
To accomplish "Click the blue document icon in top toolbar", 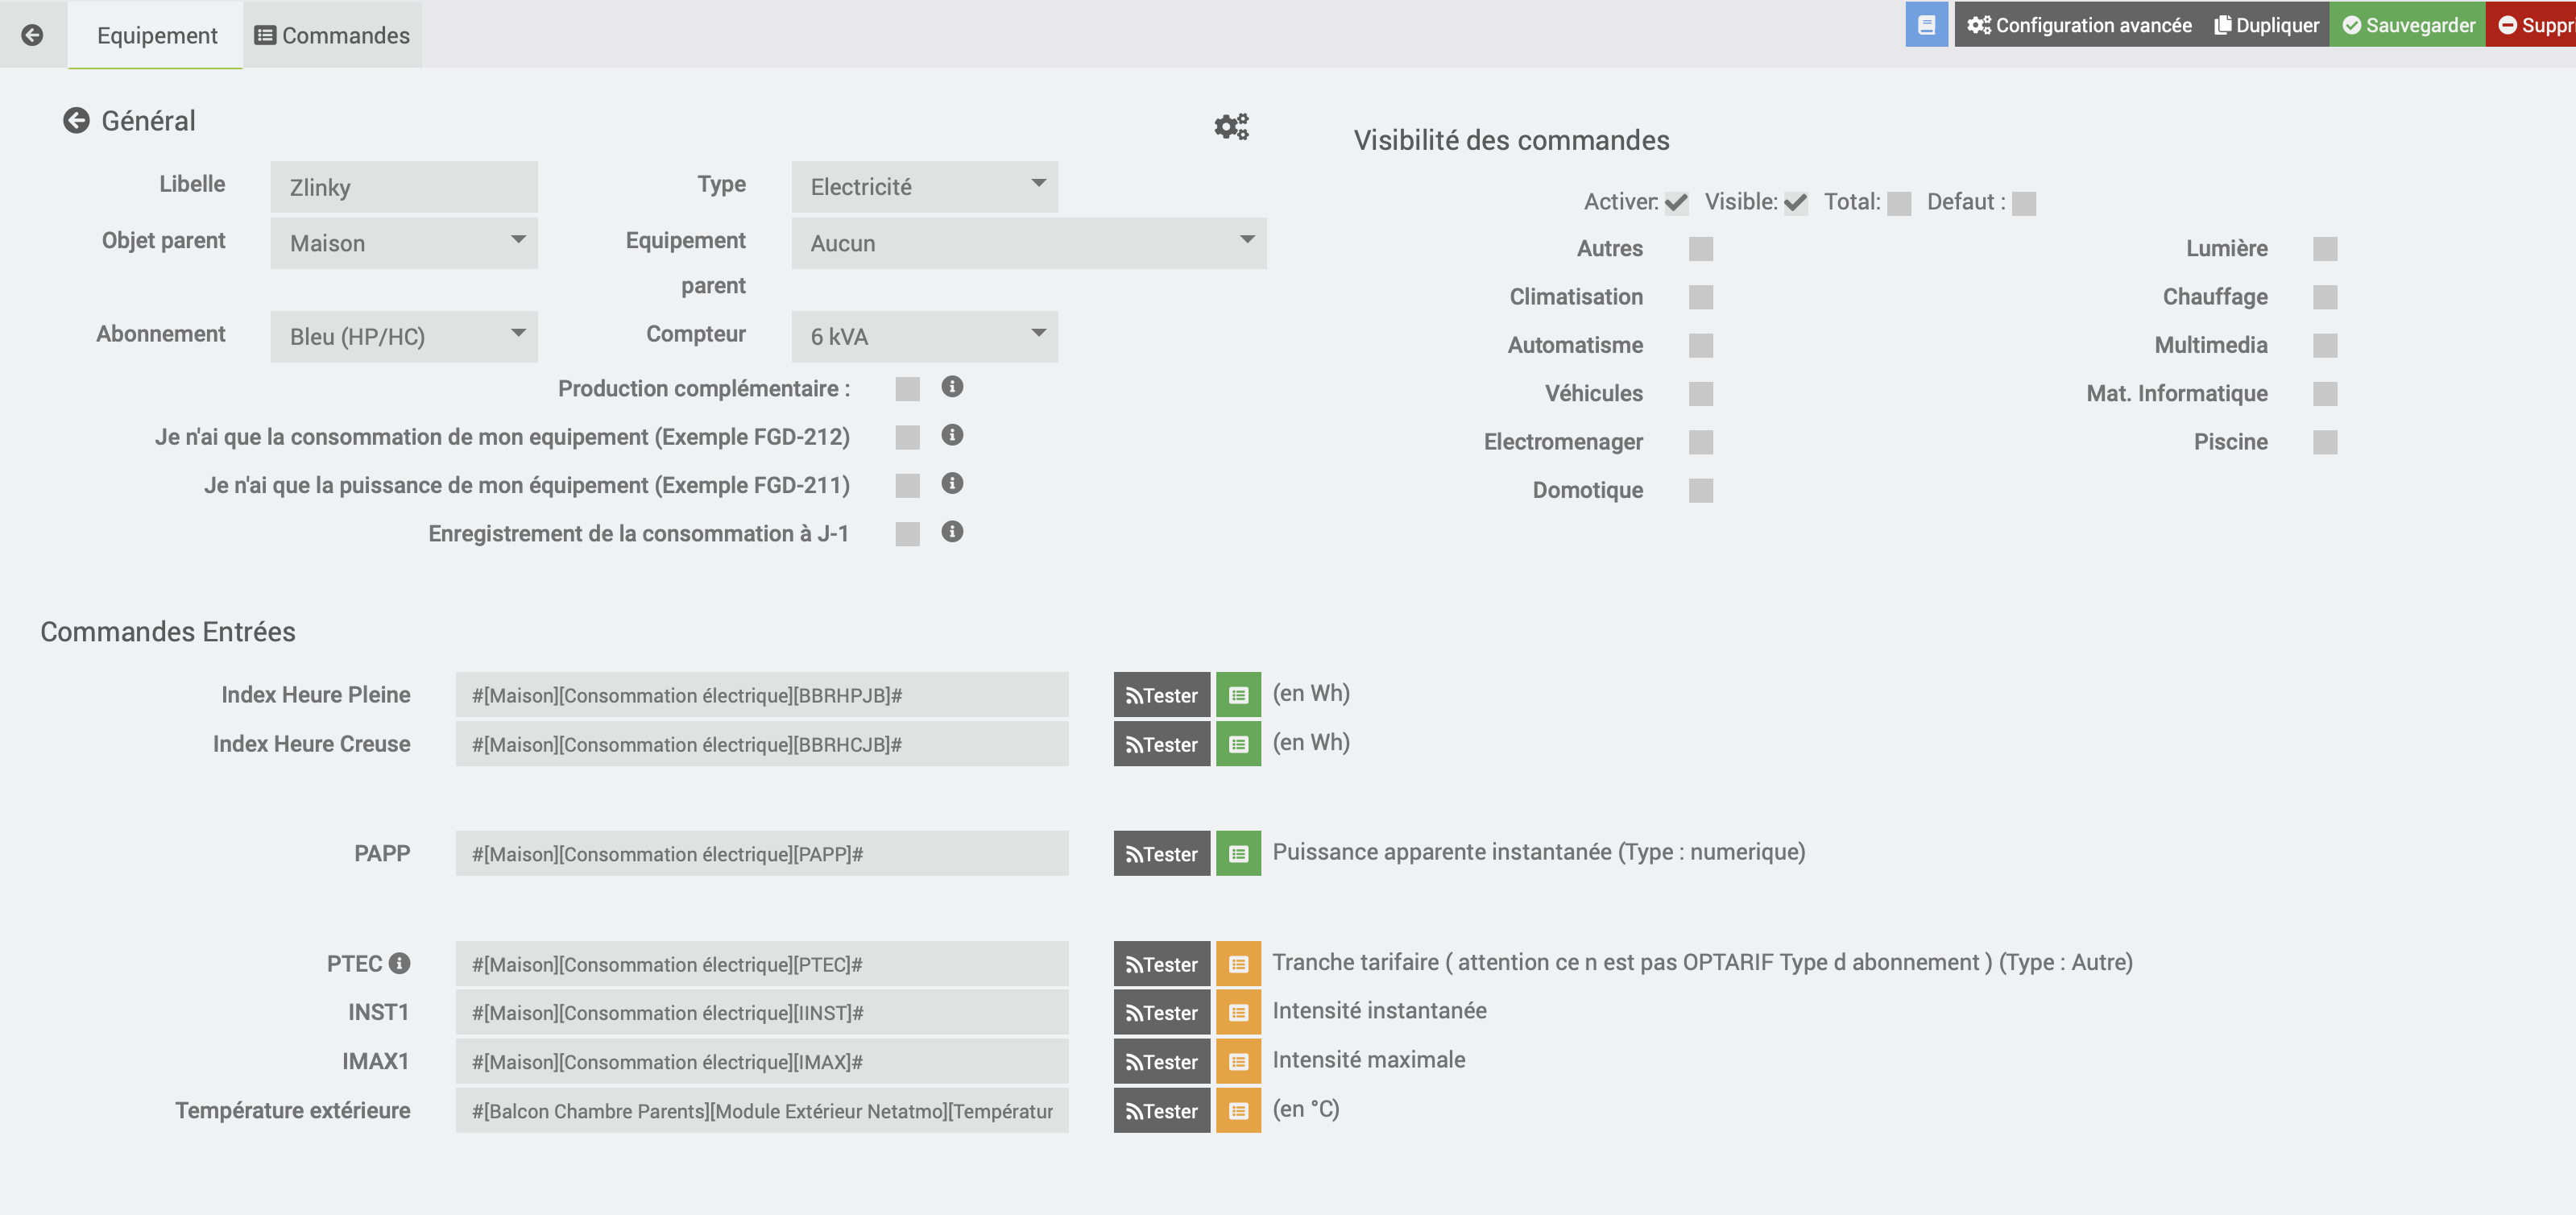I will (1926, 24).
